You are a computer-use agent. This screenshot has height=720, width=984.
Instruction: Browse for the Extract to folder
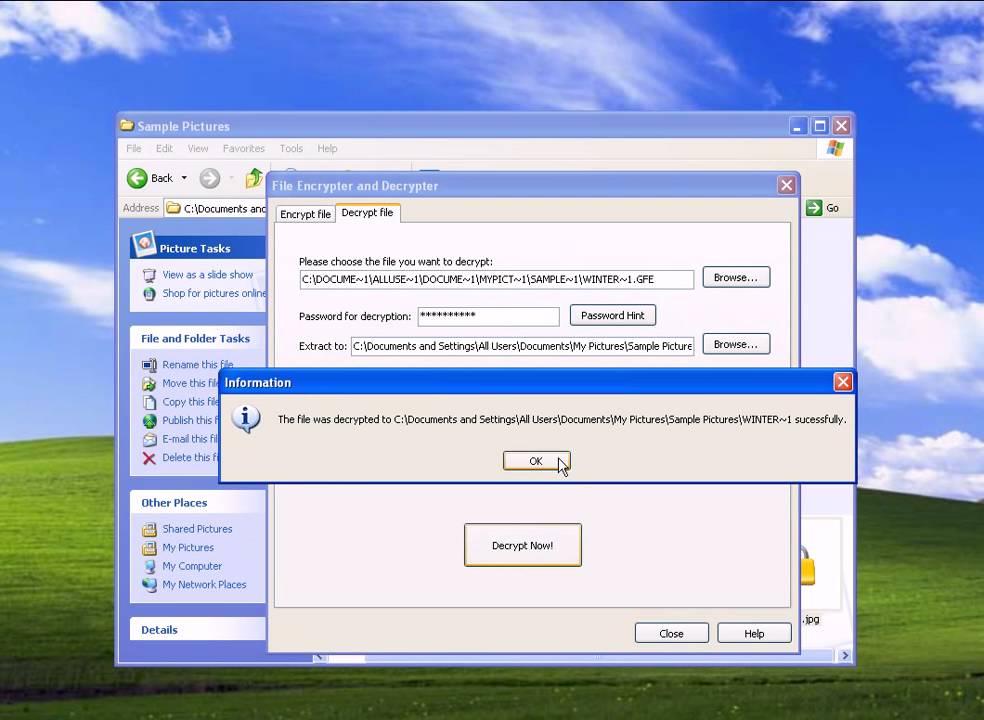point(735,344)
